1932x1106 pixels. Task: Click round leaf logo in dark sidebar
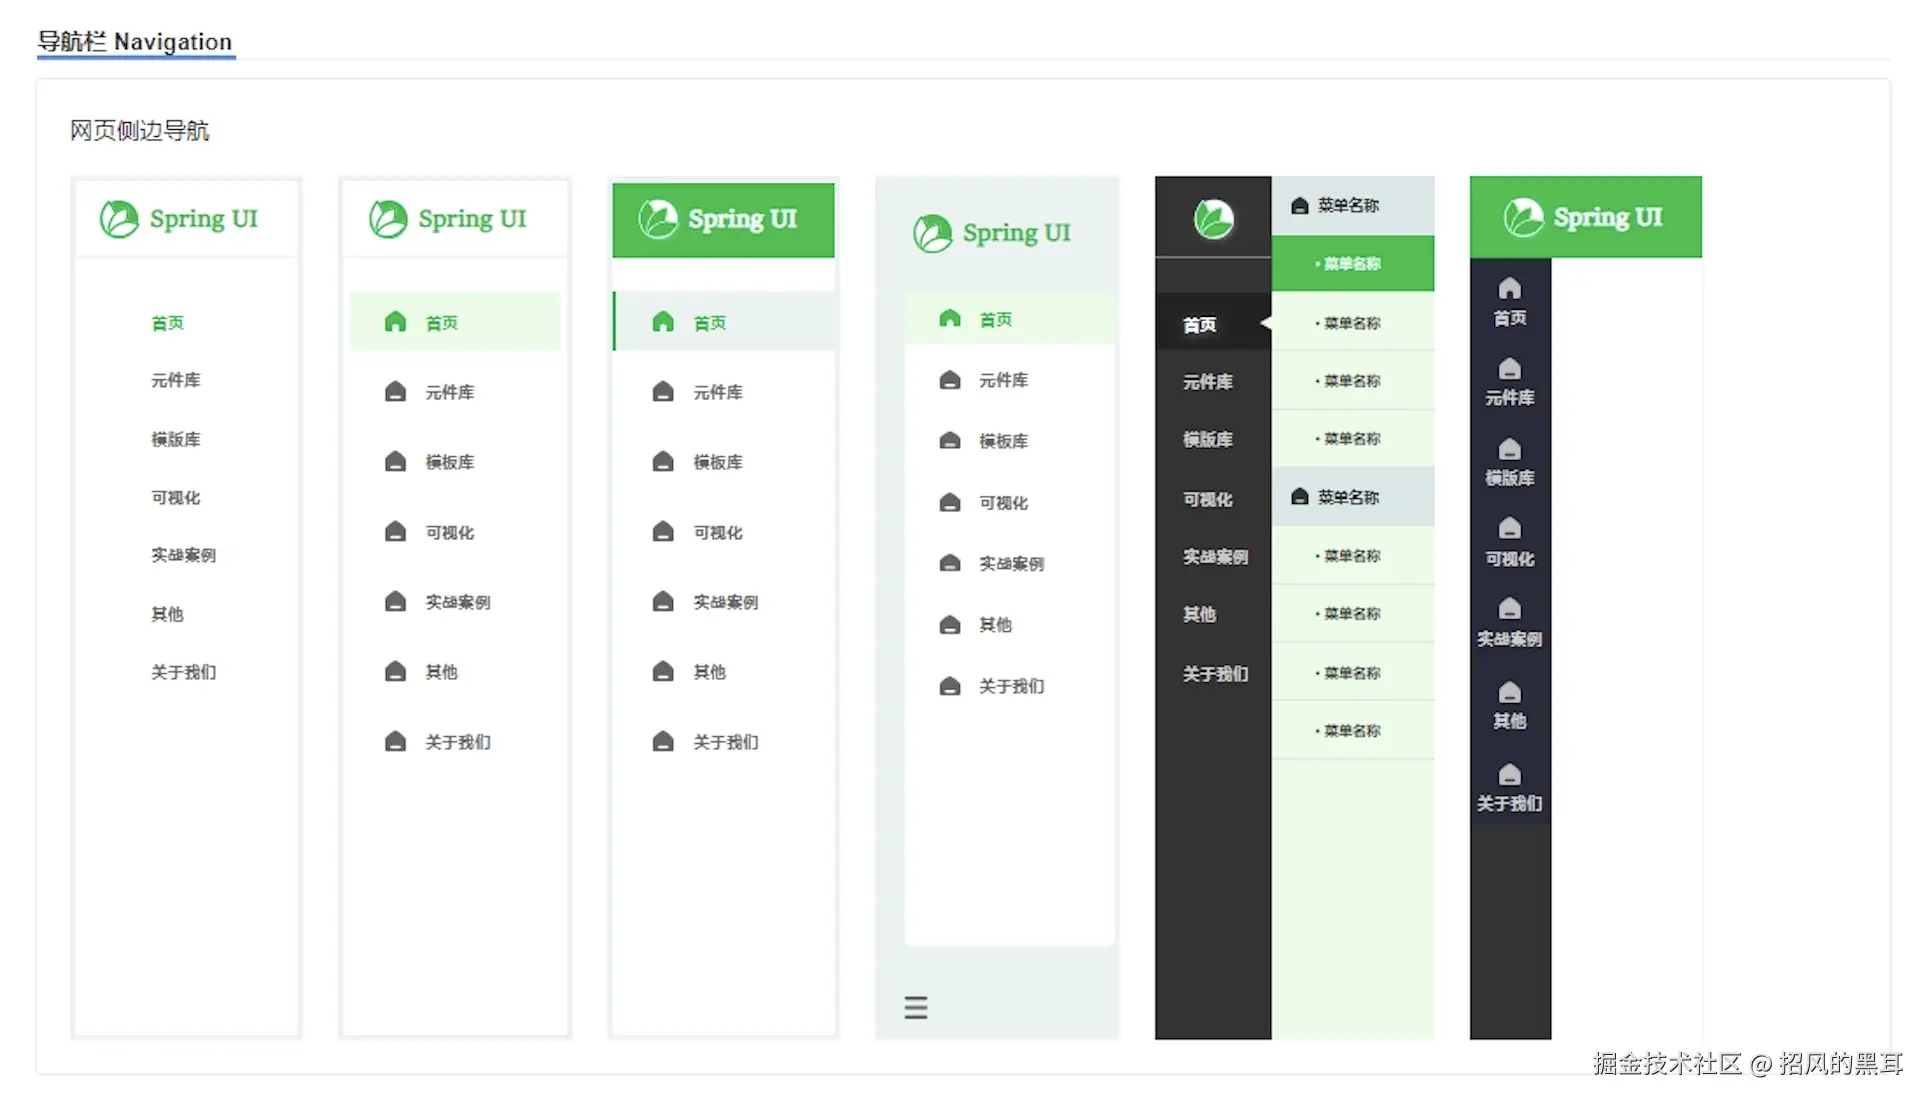(x=1213, y=219)
